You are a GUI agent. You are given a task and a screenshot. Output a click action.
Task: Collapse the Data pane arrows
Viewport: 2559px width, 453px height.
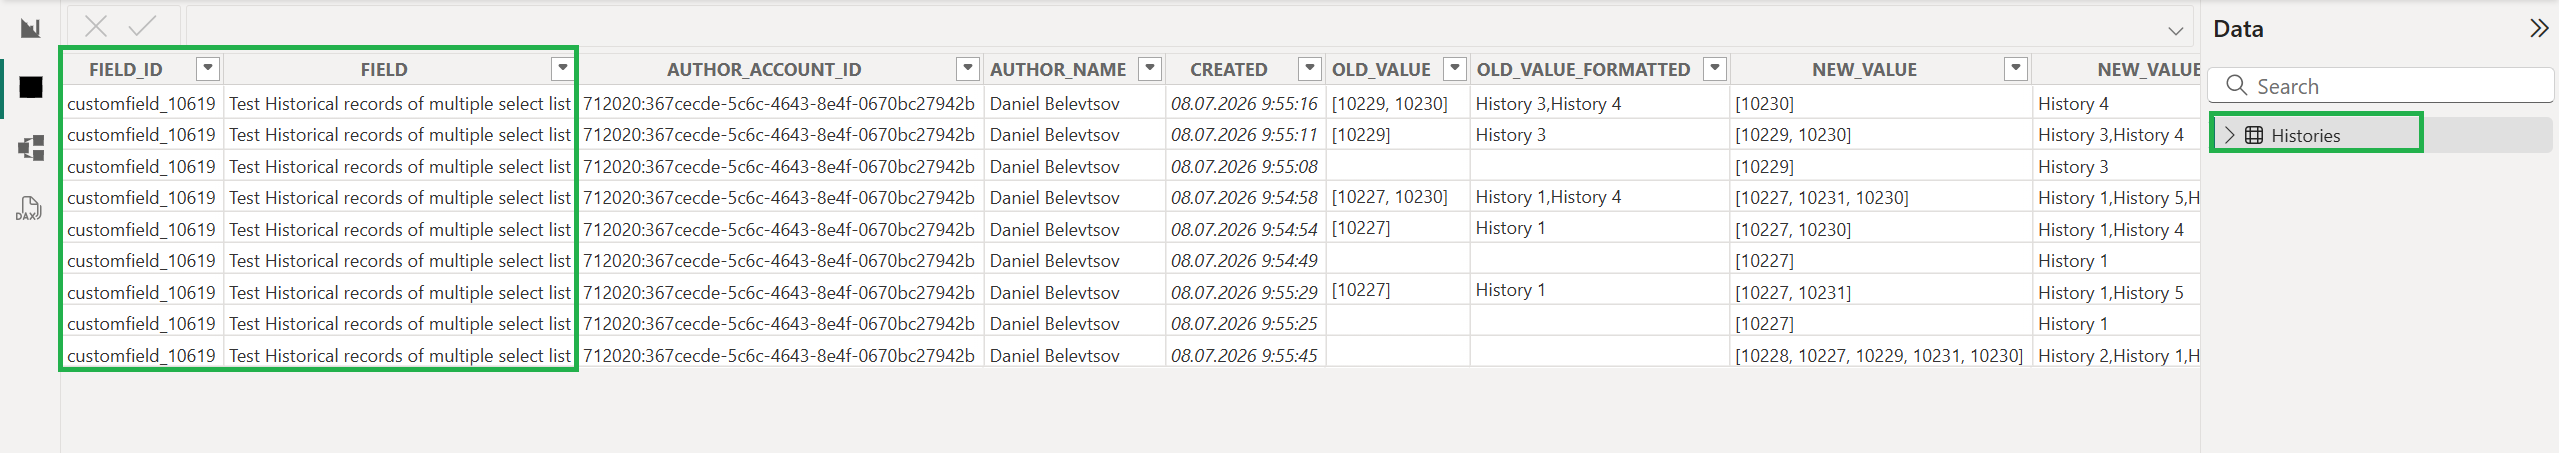click(2539, 28)
